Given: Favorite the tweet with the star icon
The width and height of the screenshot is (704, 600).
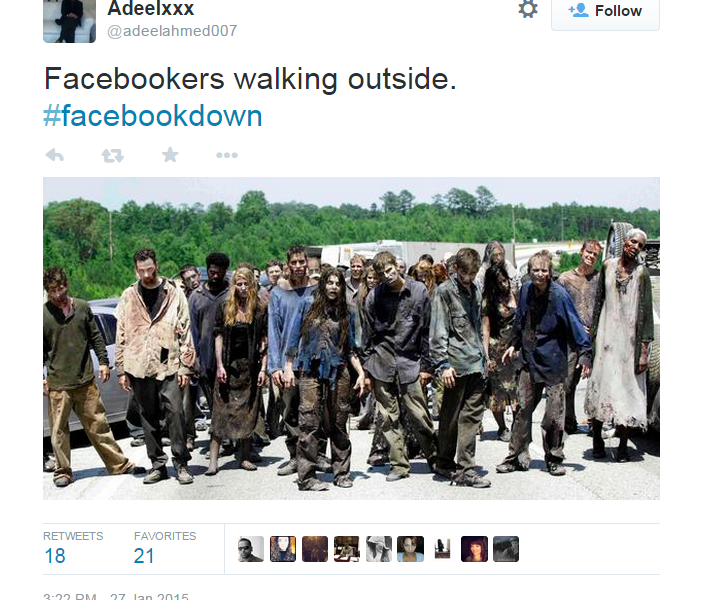Looking at the screenshot, I should (170, 155).
